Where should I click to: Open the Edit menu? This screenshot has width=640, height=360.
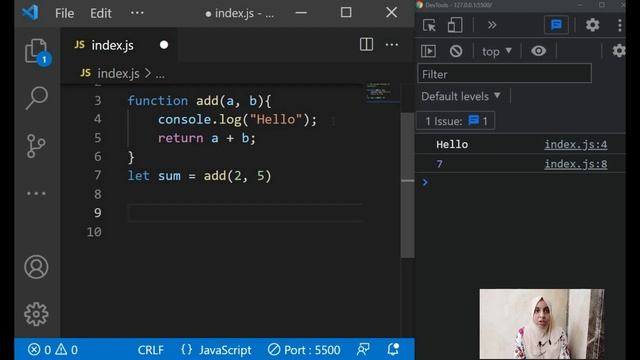(101, 13)
